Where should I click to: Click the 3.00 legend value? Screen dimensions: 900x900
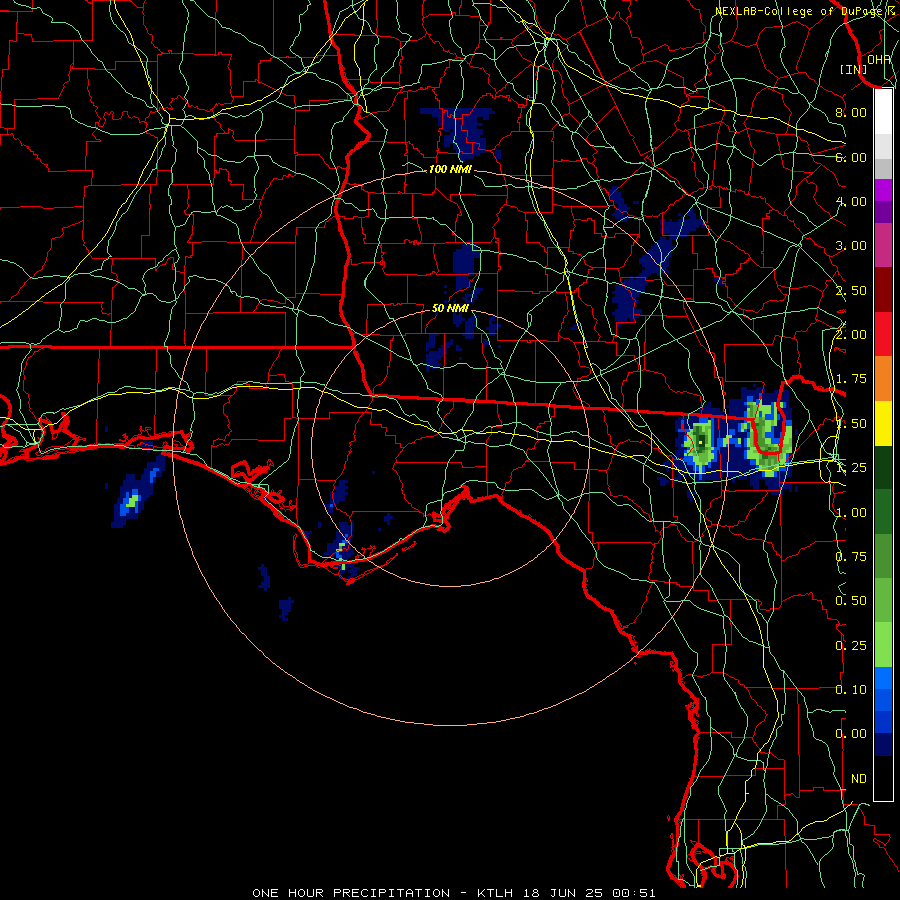[x=851, y=246]
